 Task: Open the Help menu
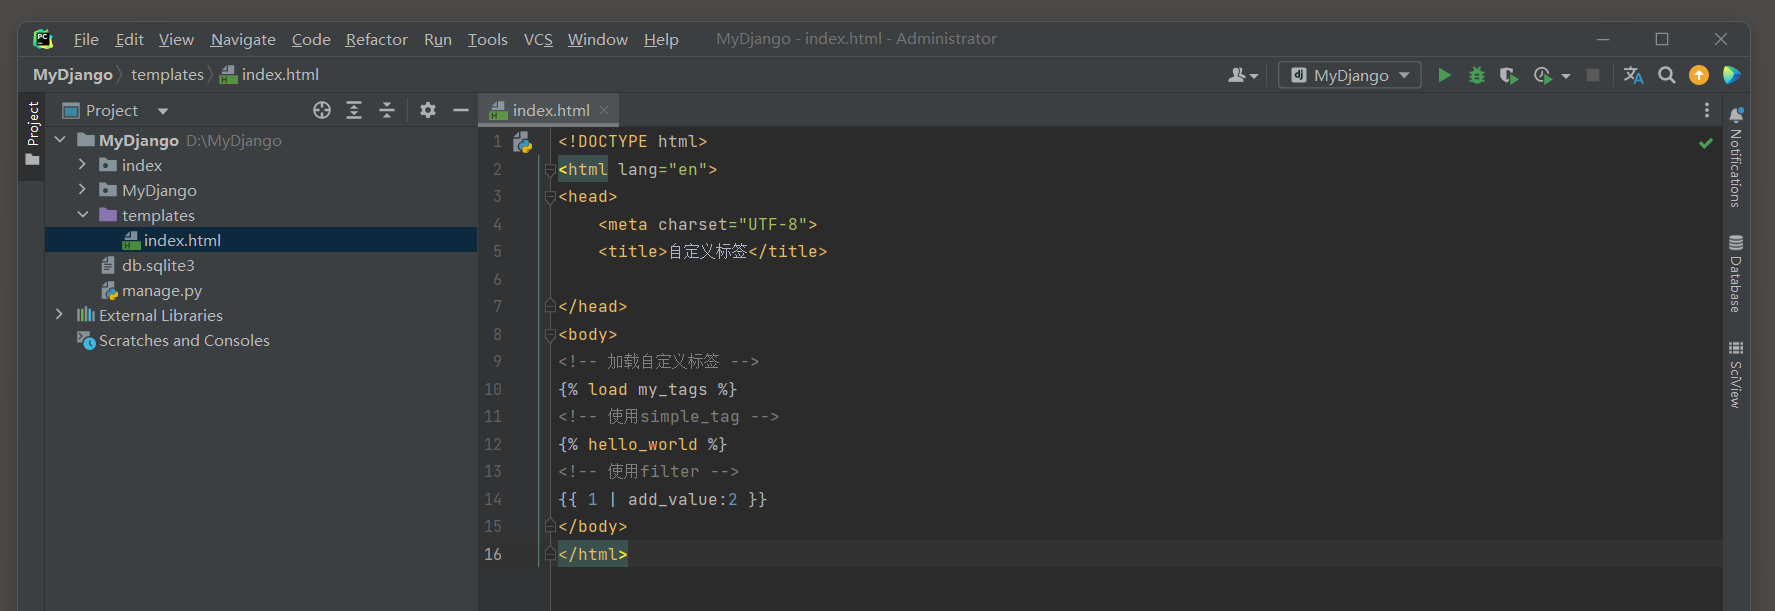tap(661, 39)
